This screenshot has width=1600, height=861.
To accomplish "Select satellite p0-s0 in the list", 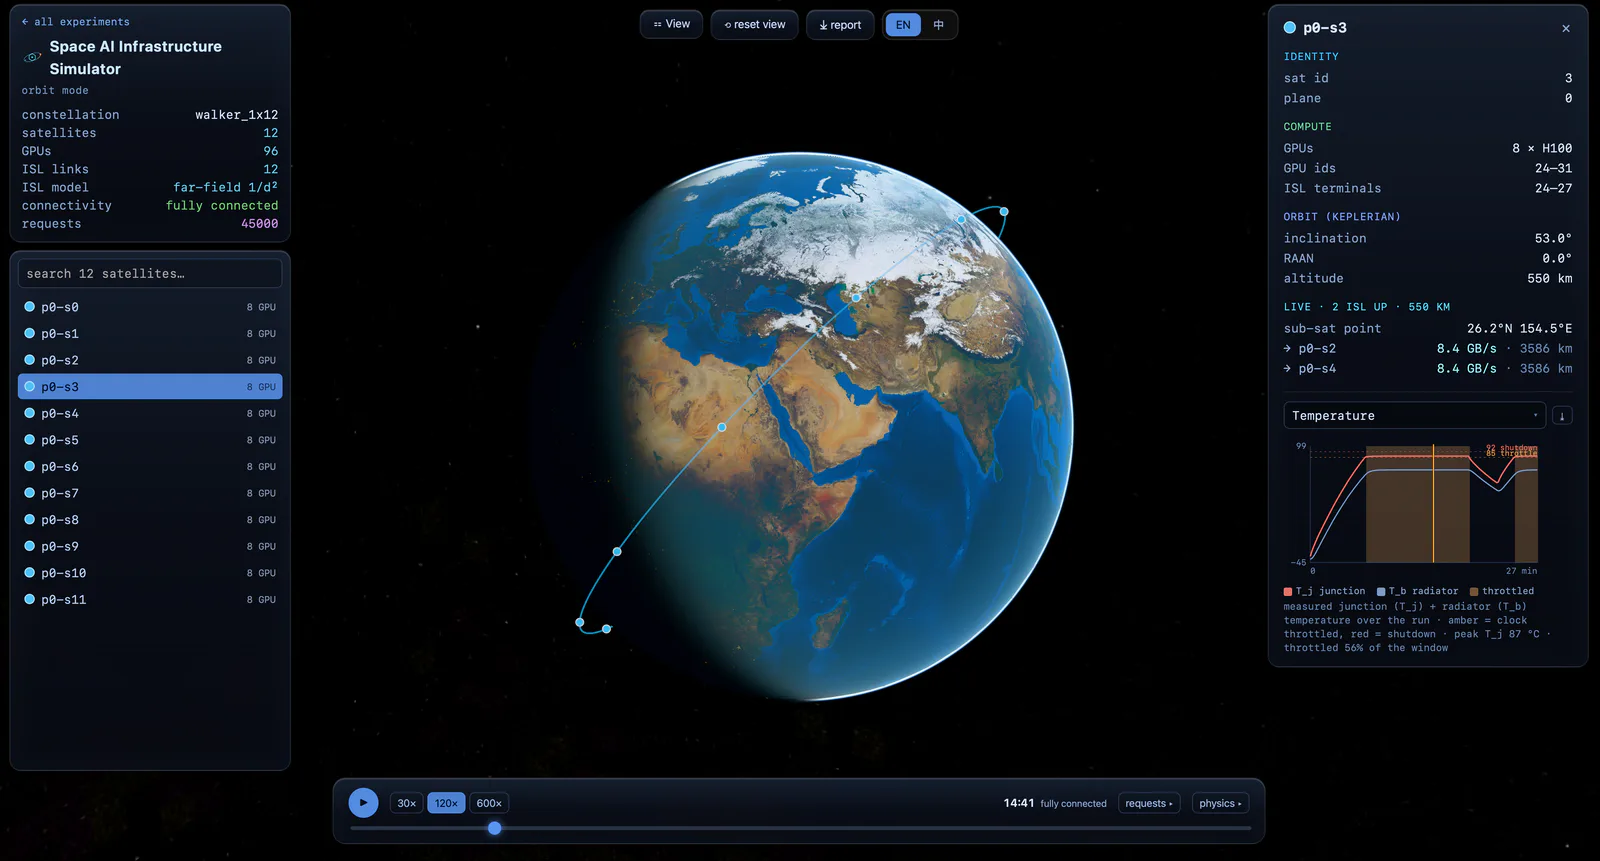I will click(x=150, y=307).
